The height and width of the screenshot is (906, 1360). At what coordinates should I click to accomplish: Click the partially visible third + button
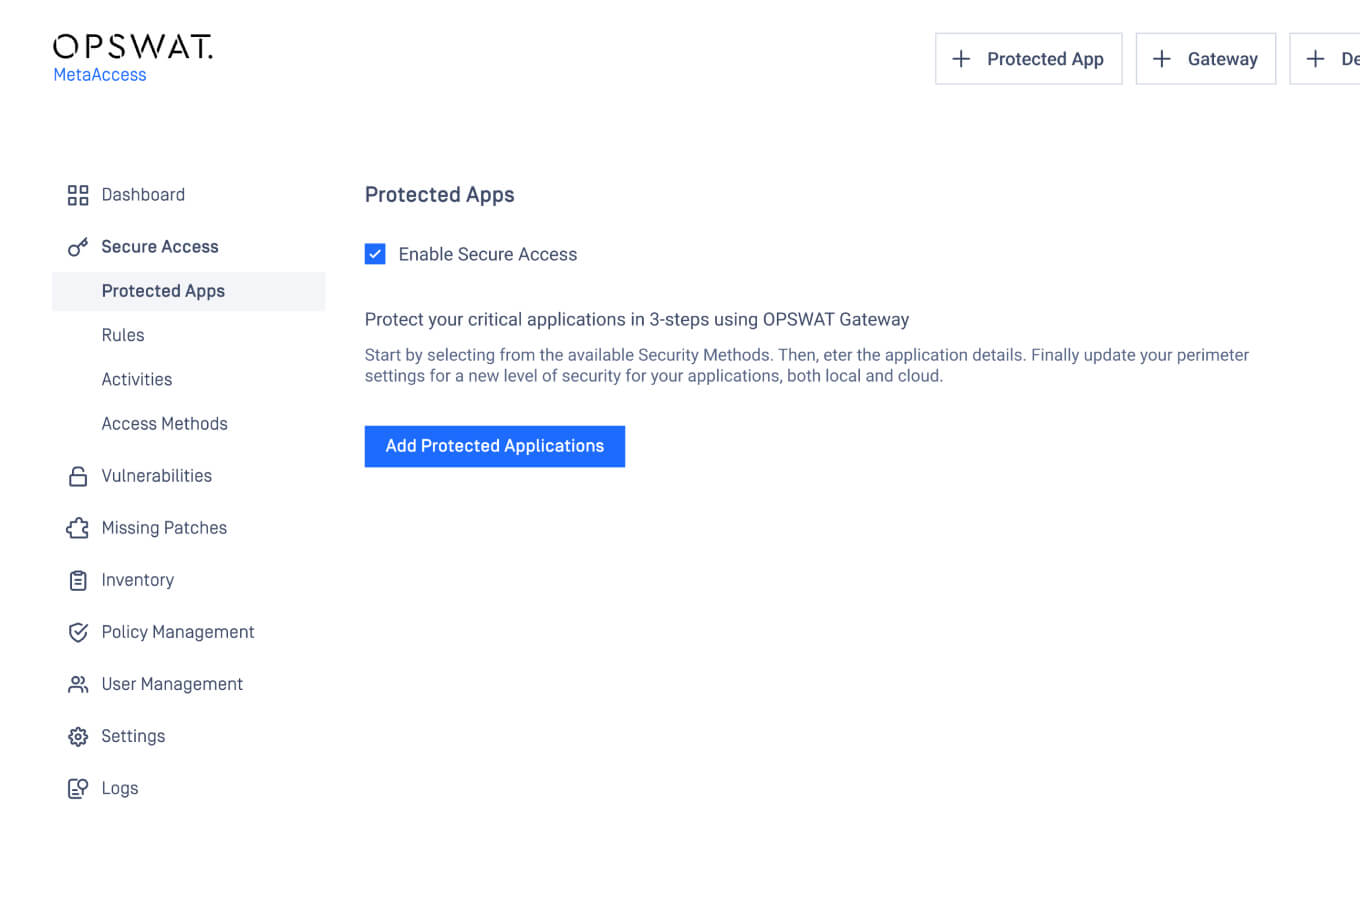[x=1326, y=59]
